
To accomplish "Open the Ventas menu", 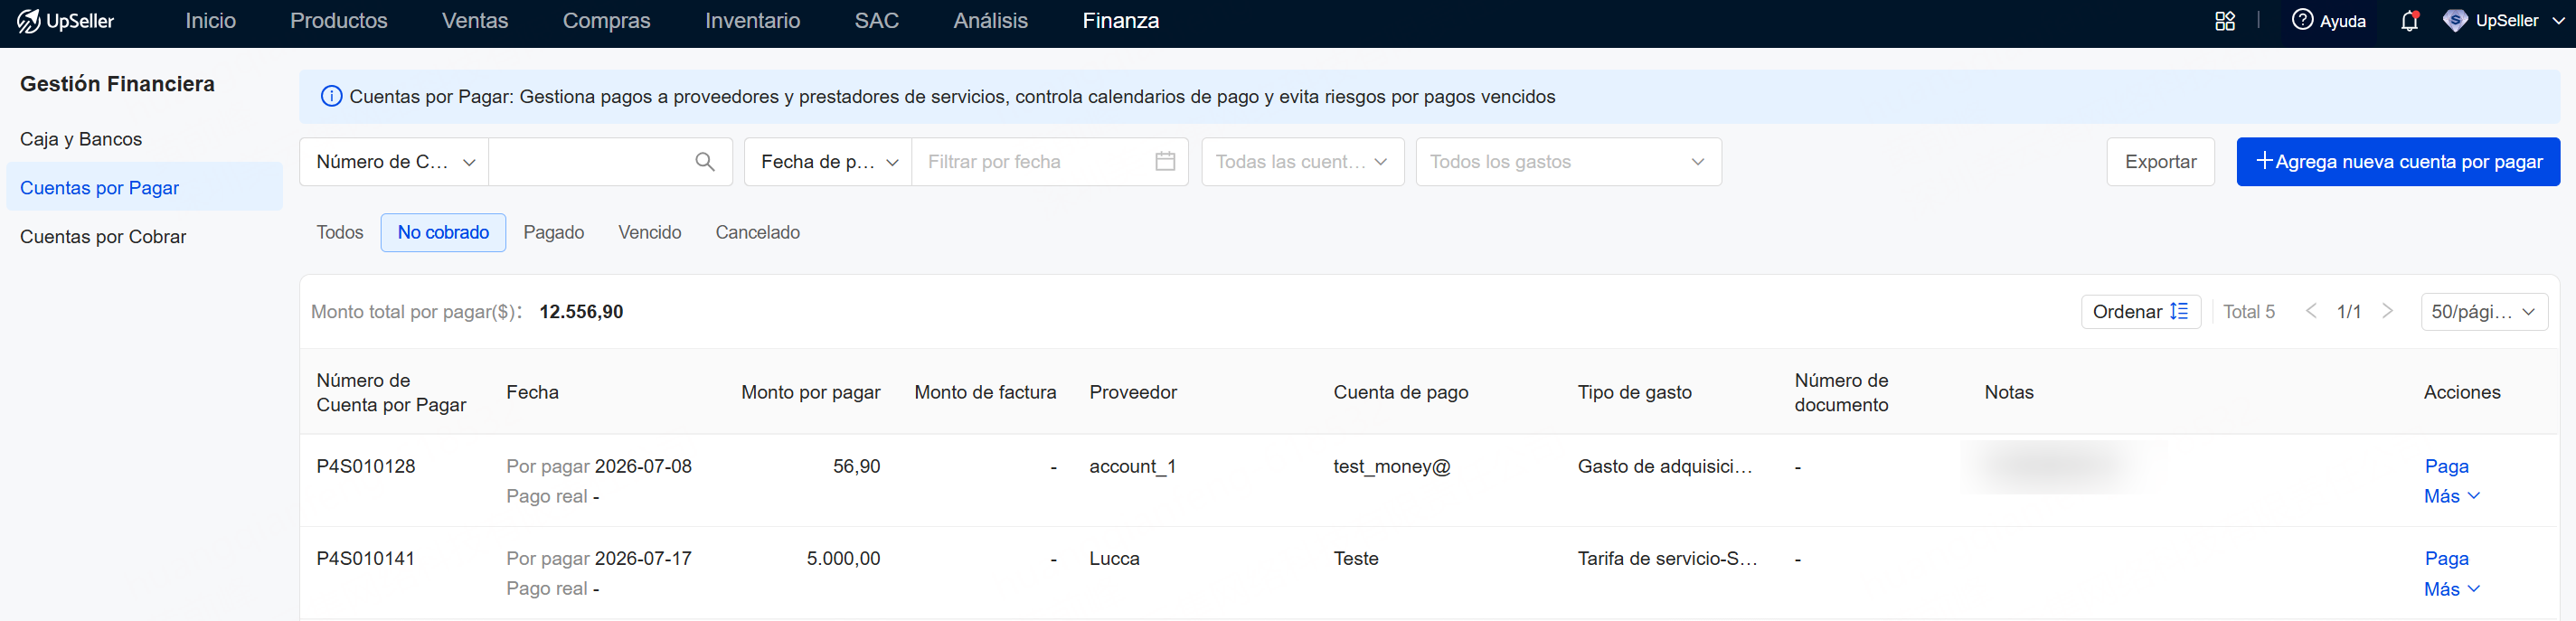I will (x=475, y=21).
